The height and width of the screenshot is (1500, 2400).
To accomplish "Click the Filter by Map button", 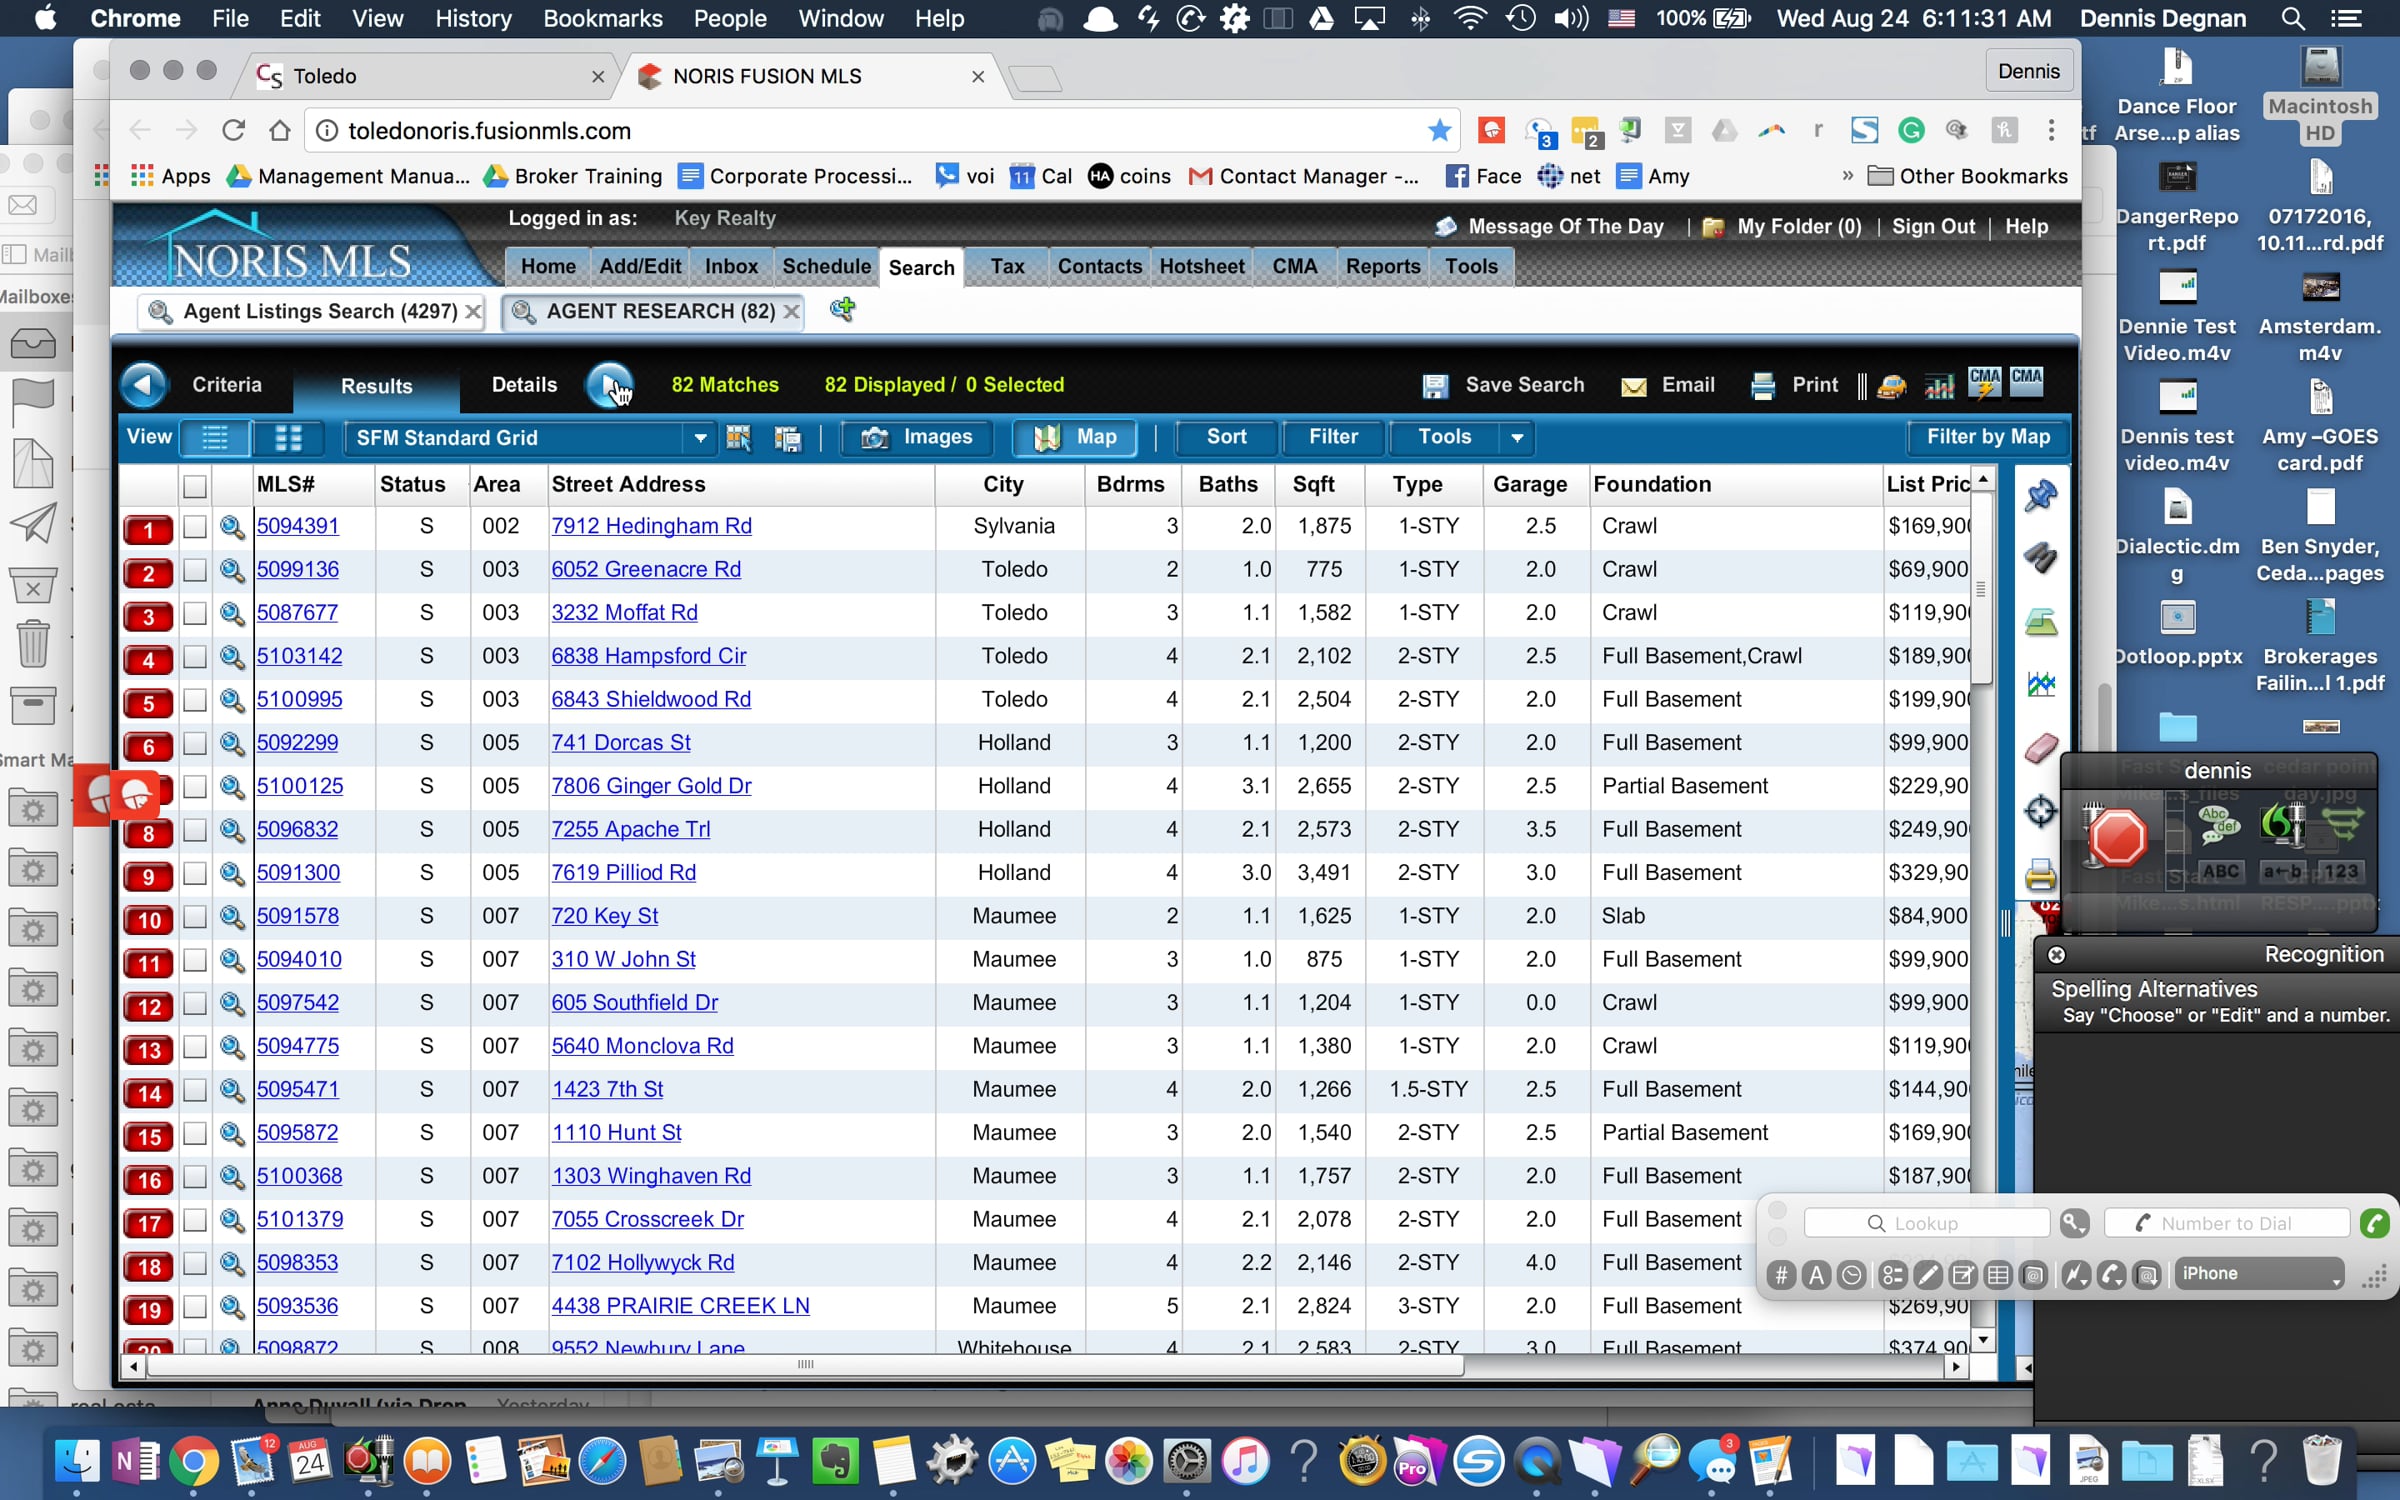I will point(1987,437).
